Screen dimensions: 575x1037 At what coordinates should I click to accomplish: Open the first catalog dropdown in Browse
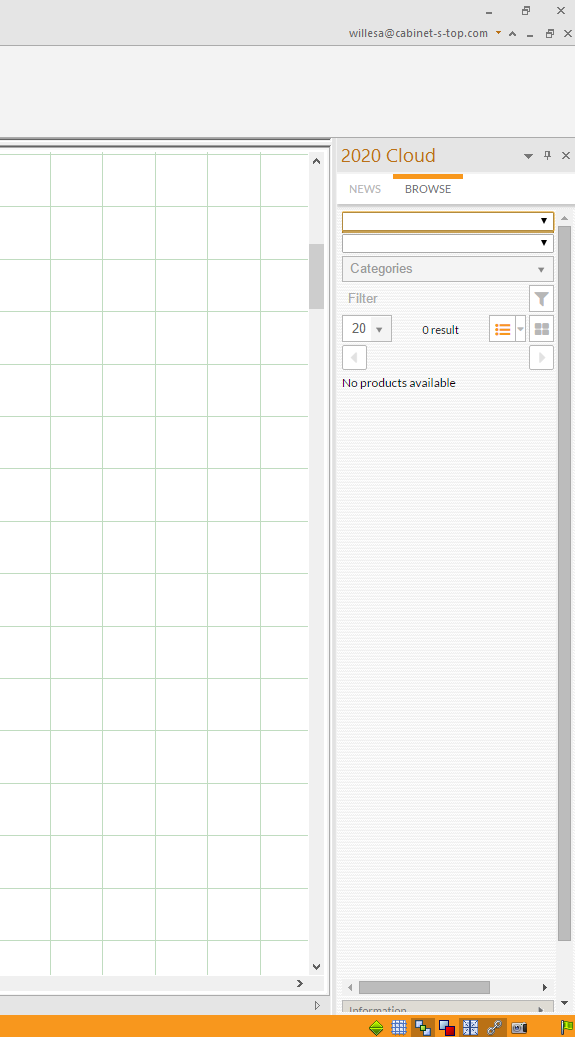coord(448,221)
